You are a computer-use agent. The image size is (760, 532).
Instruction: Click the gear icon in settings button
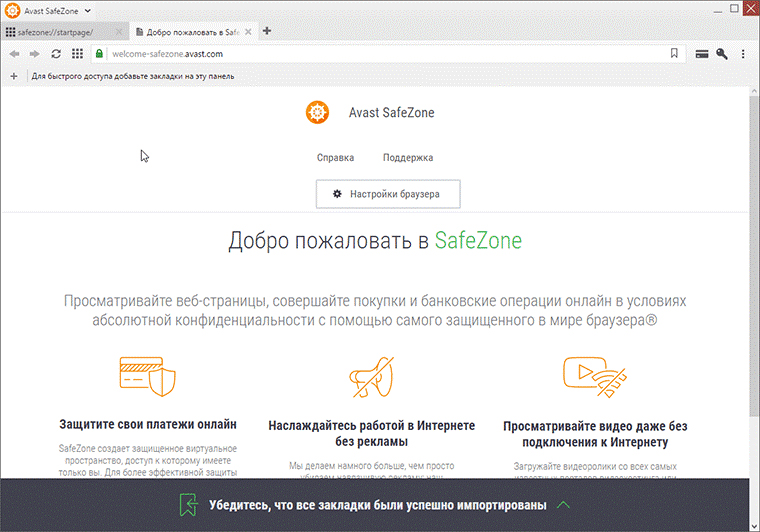tap(337, 194)
